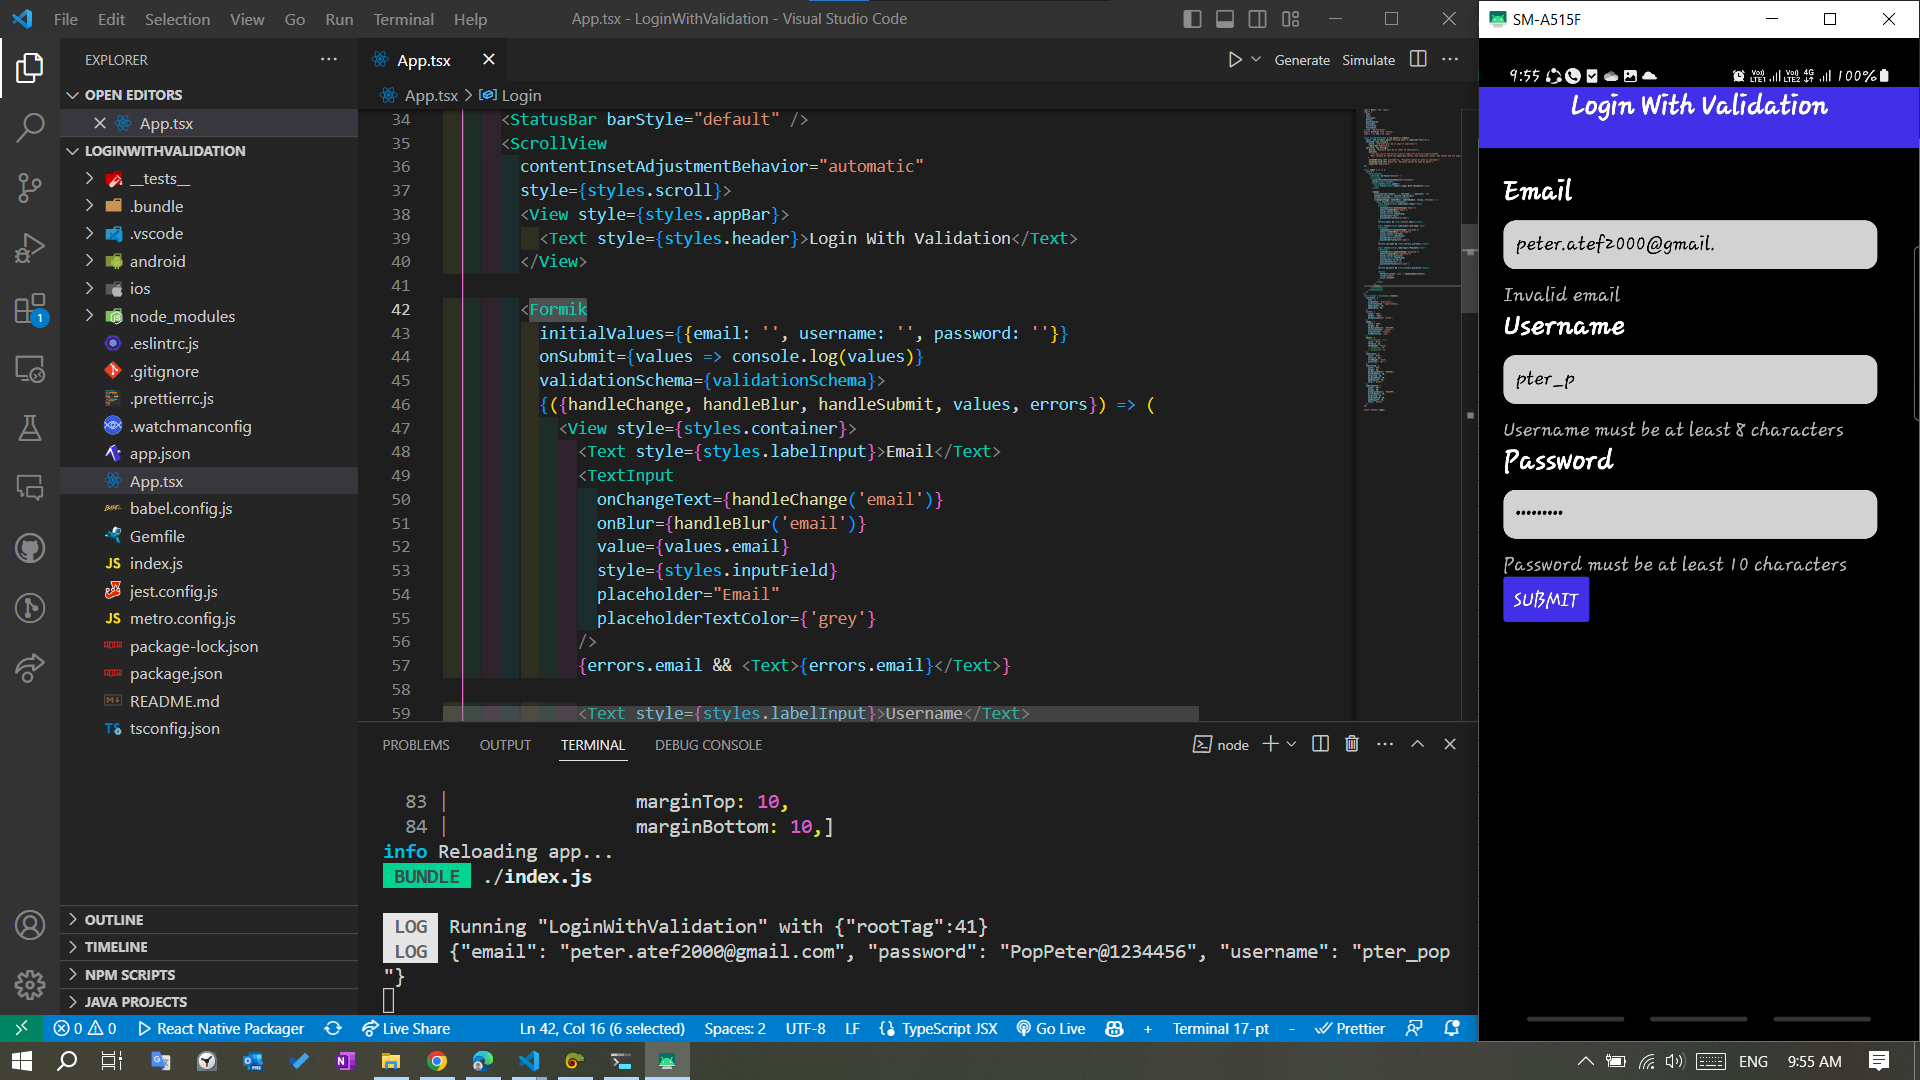Maximize the terminal panel with the chevron
Screen dimensions: 1920x1080
[x=1417, y=744]
